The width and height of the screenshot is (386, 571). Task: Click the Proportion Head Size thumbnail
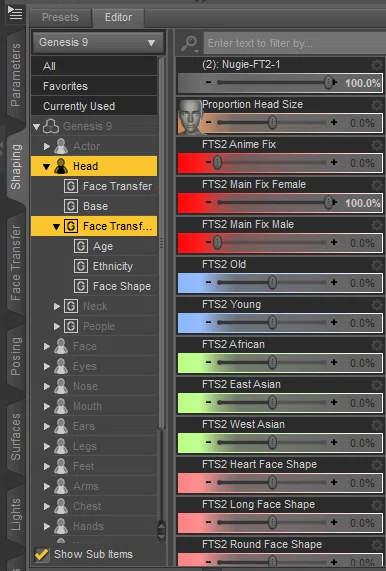190,117
